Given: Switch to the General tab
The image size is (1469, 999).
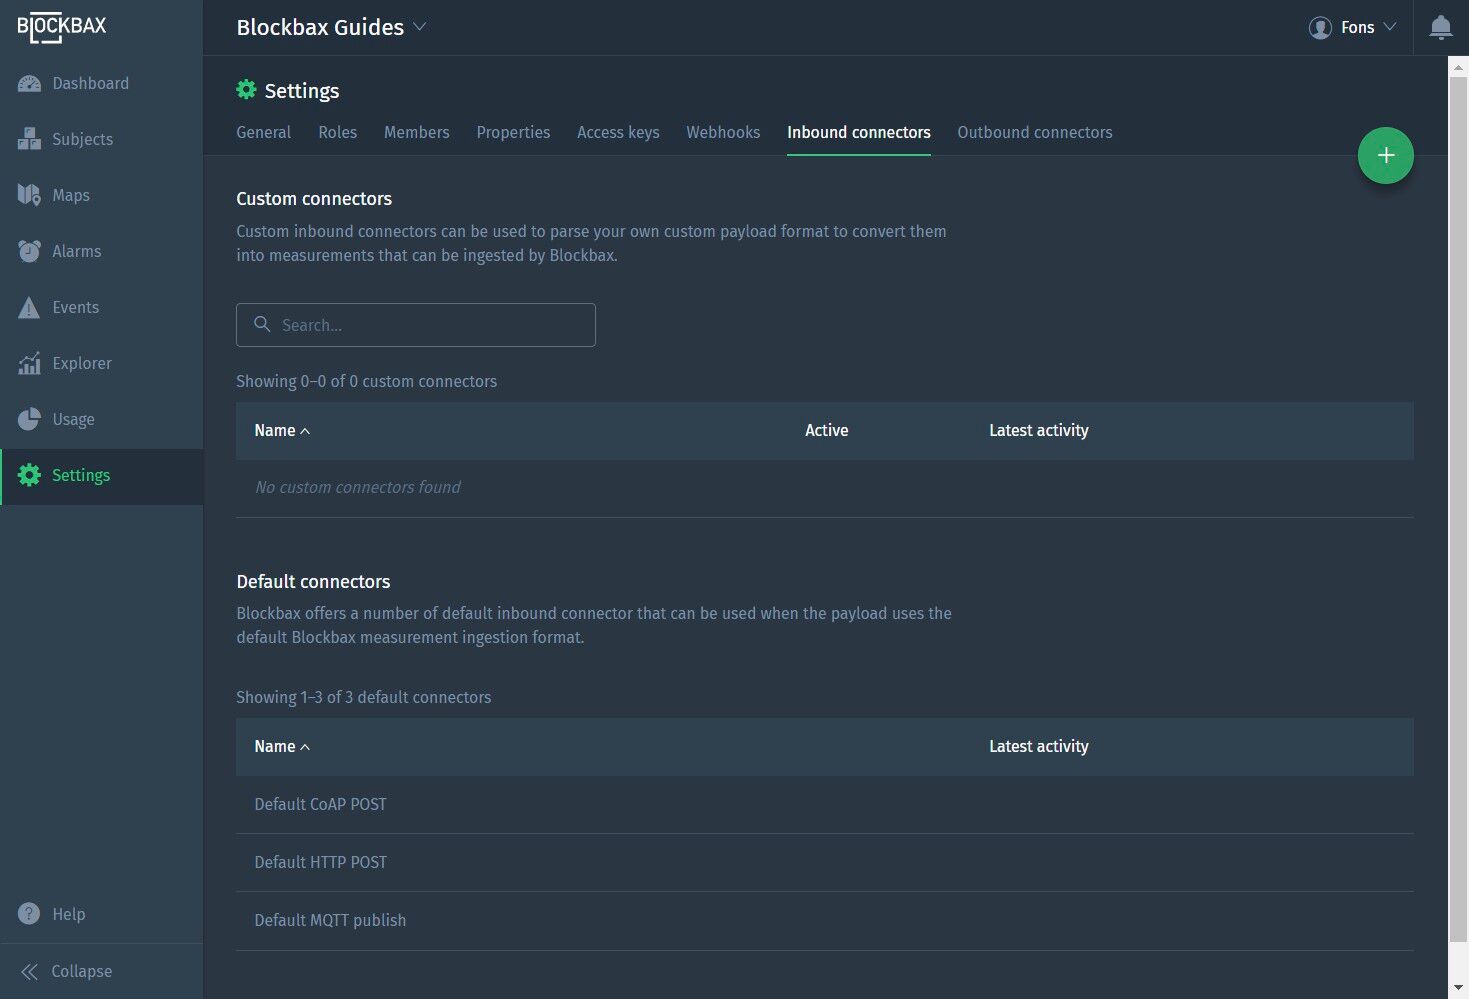Looking at the screenshot, I should tap(263, 133).
